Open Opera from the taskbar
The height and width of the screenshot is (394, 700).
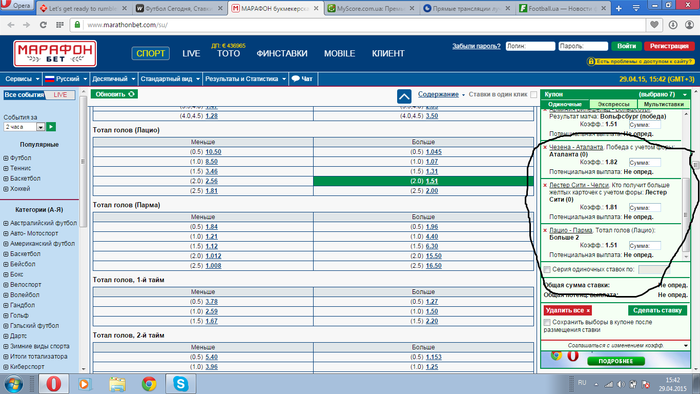(x=54, y=384)
